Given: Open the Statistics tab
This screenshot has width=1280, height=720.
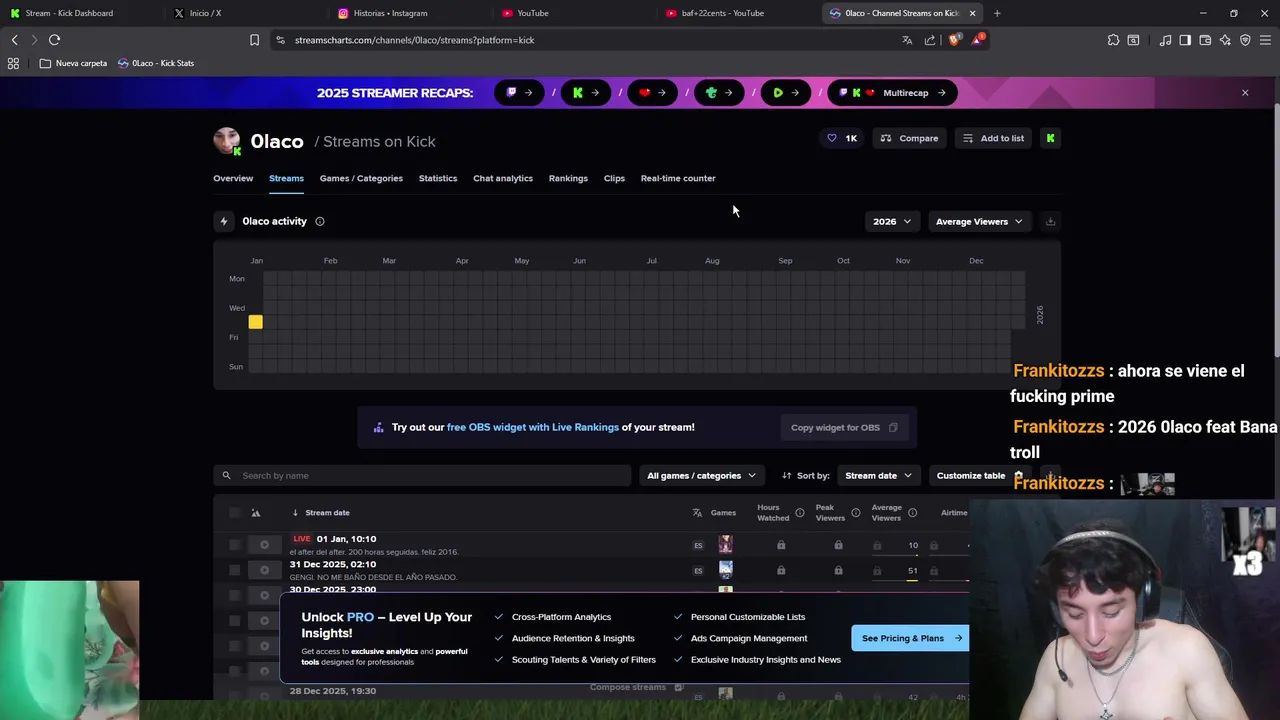Looking at the screenshot, I should tap(438, 178).
